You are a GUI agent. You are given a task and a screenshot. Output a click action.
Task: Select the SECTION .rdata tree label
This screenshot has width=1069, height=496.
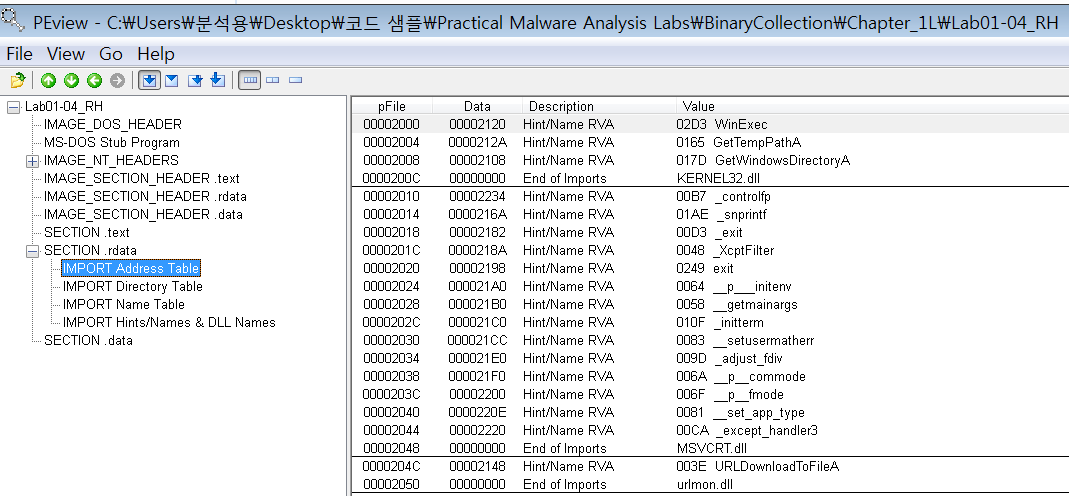tap(90, 251)
